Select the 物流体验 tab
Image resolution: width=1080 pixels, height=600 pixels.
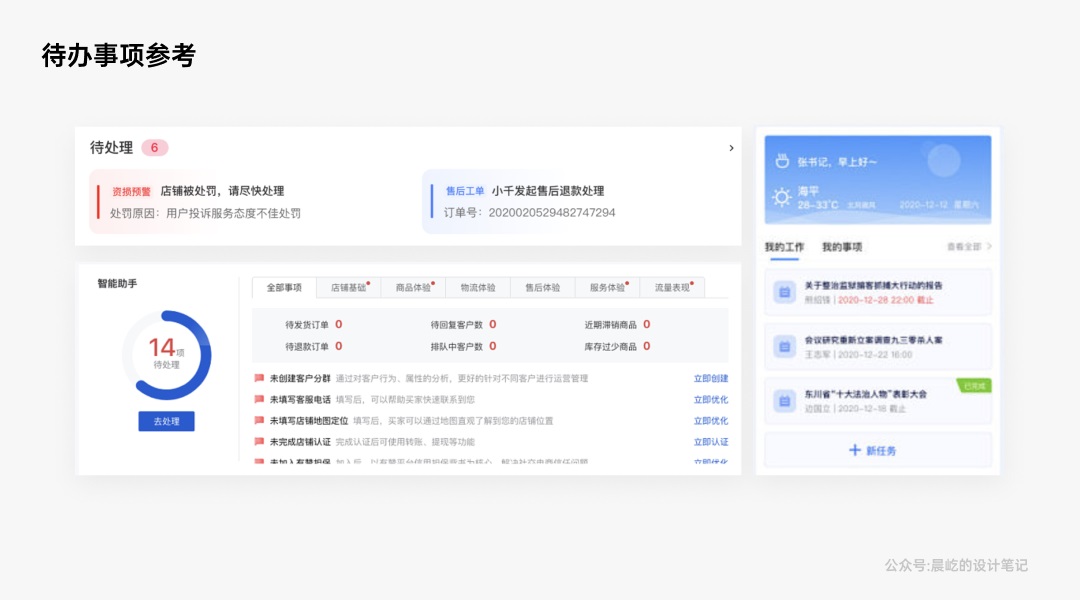tap(477, 288)
